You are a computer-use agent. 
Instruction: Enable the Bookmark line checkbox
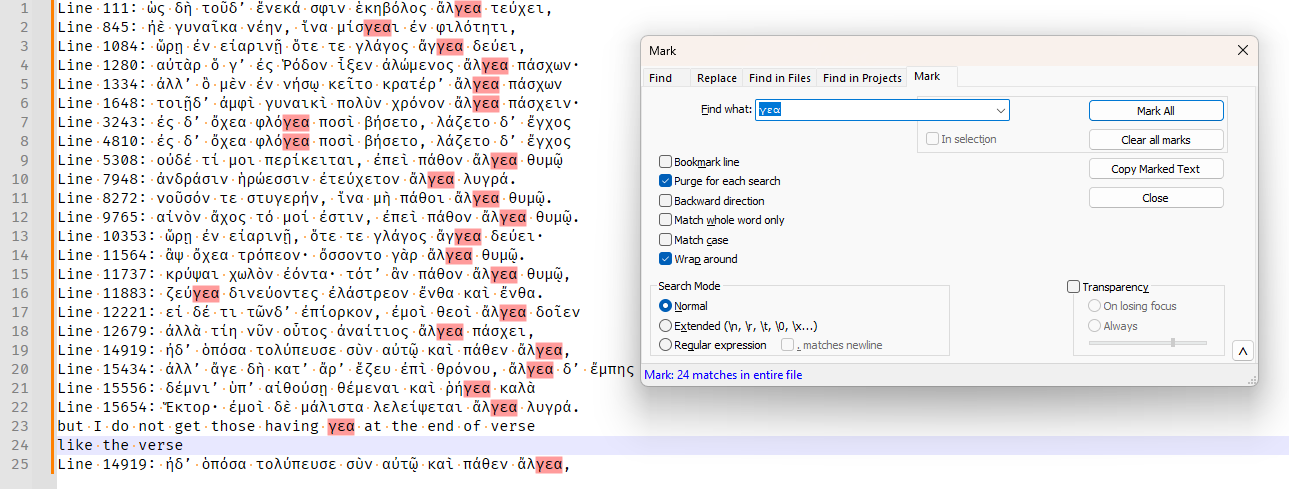(x=666, y=162)
